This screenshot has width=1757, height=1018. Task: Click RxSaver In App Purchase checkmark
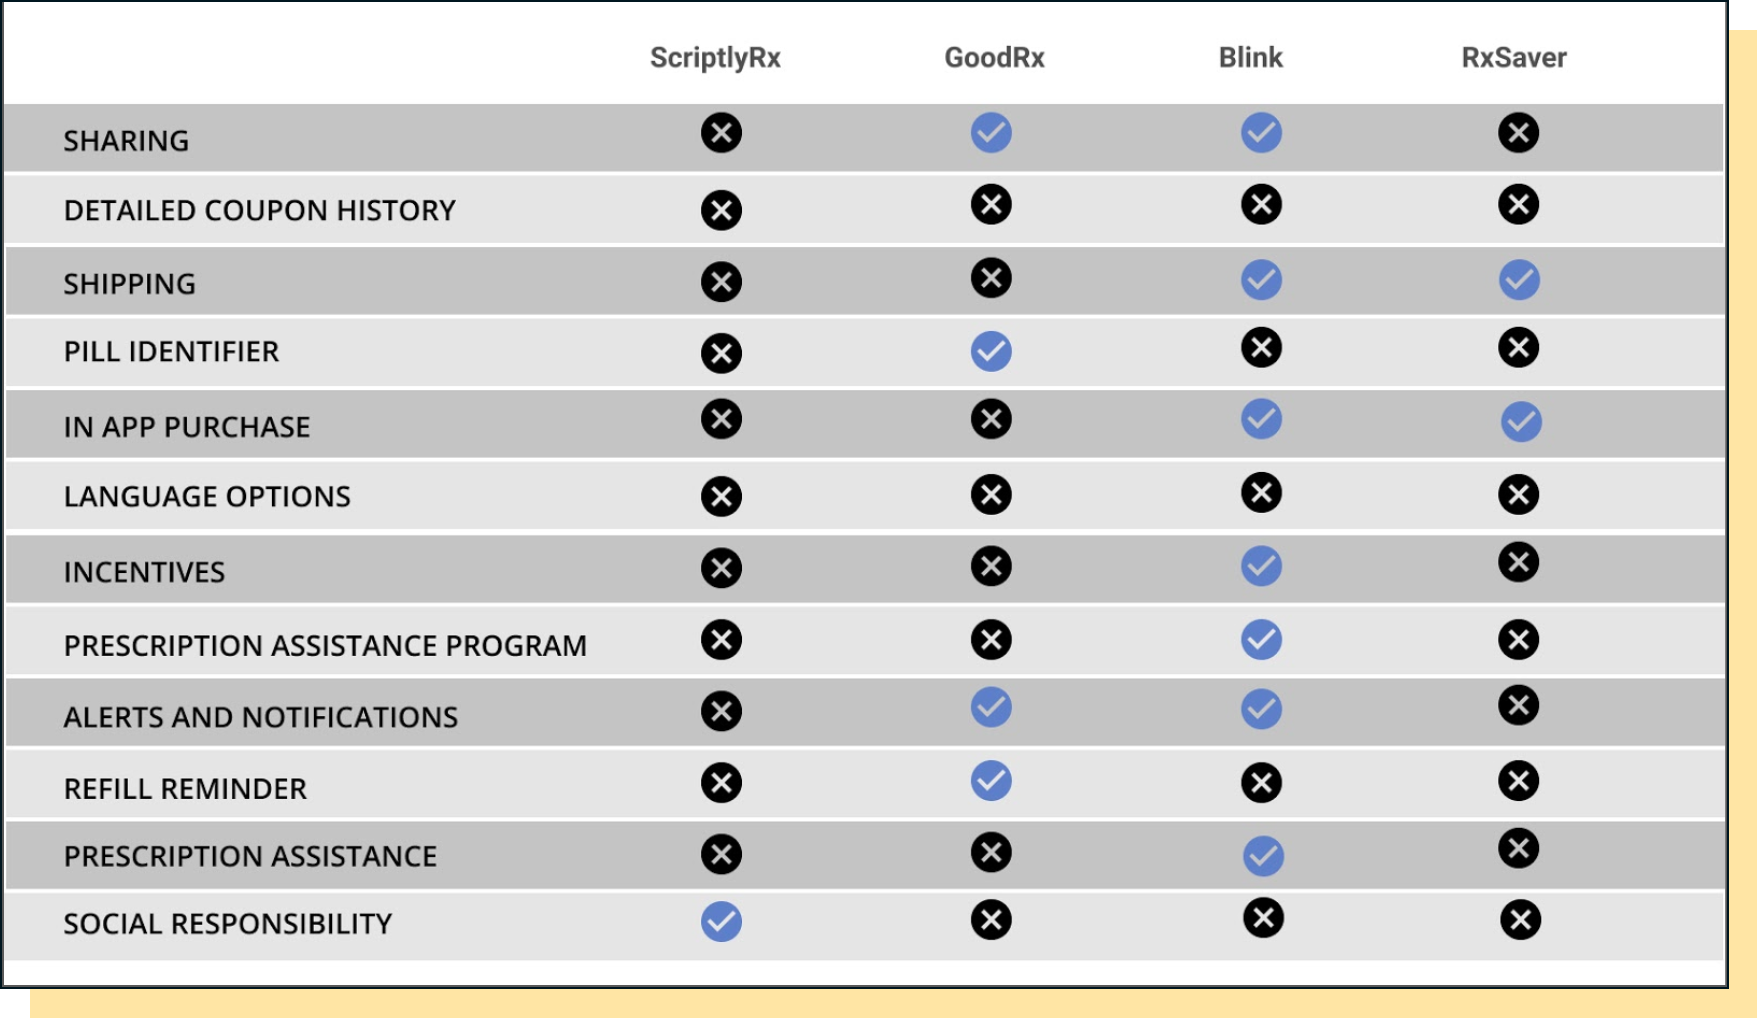(1521, 421)
